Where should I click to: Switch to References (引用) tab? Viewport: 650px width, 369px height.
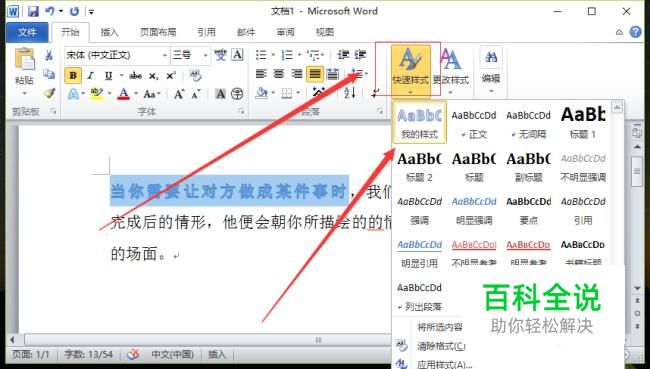(206, 32)
